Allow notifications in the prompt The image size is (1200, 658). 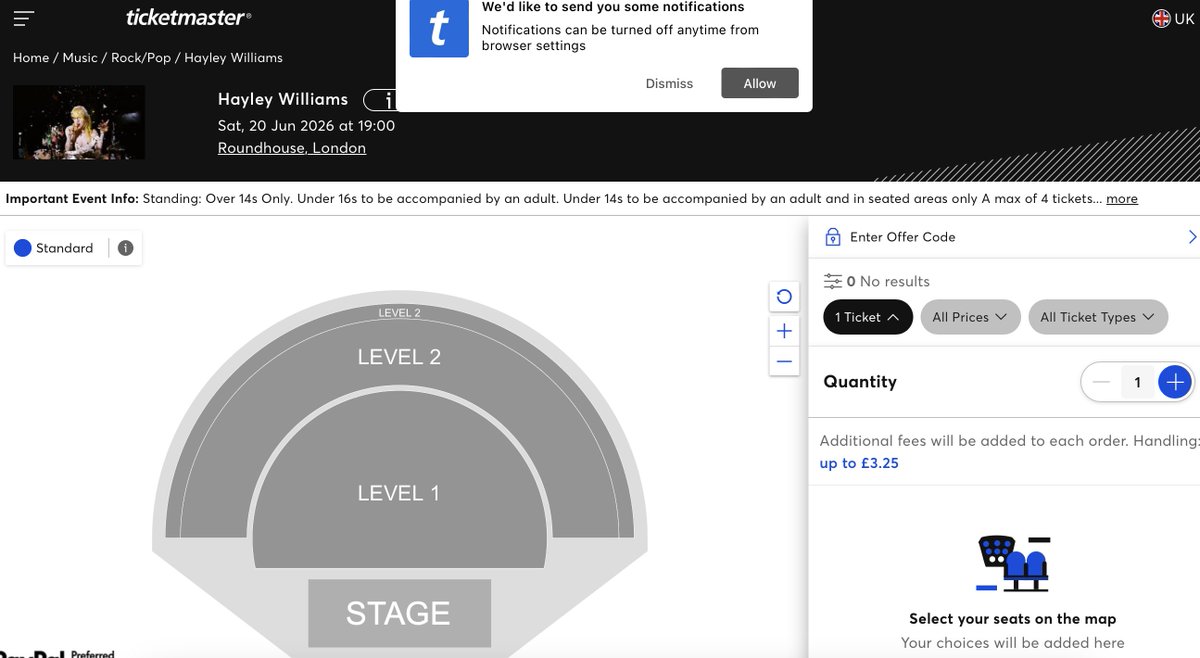(x=760, y=83)
